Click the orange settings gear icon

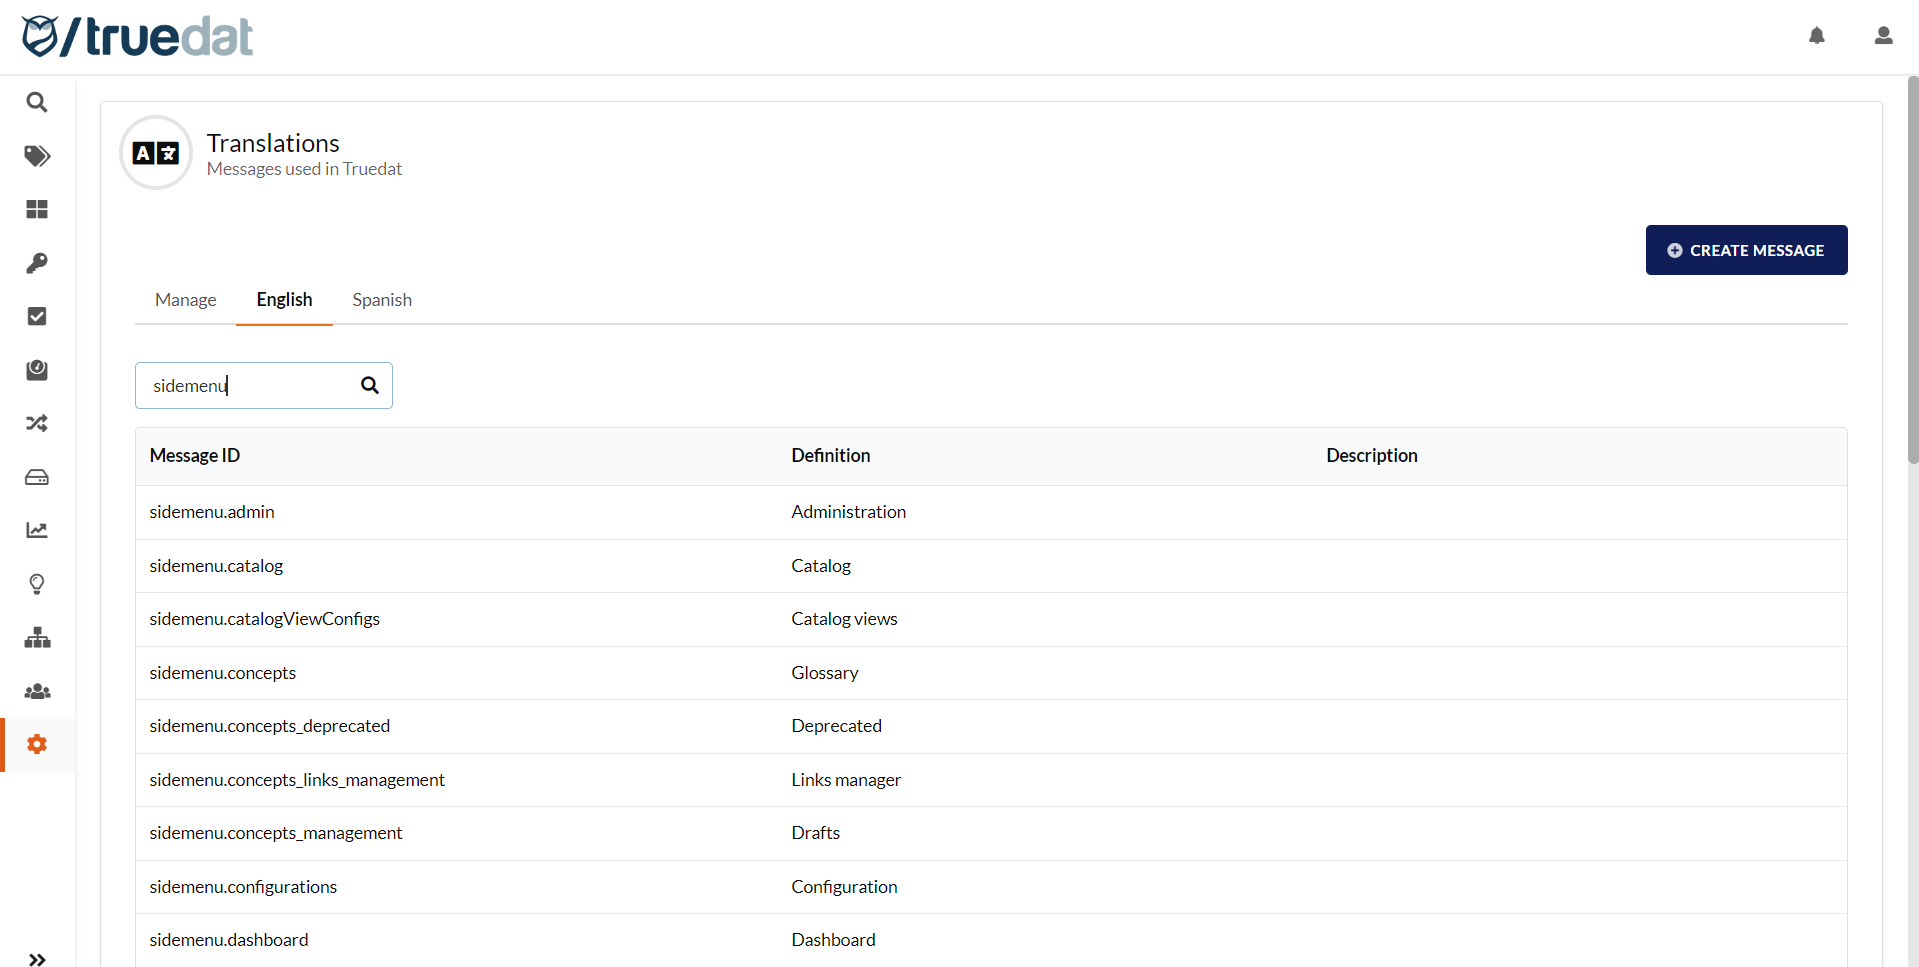[x=37, y=744]
